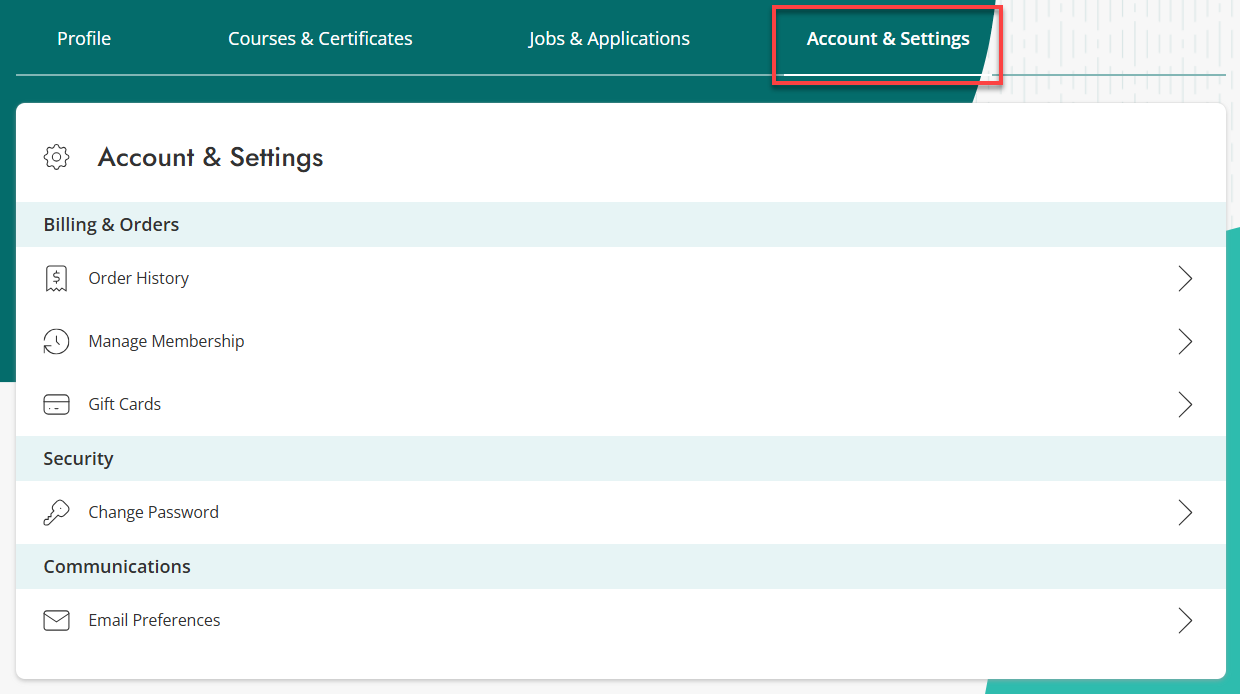1240x694 pixels.
Task: Open the Order History text link
Action: [139, 279]
